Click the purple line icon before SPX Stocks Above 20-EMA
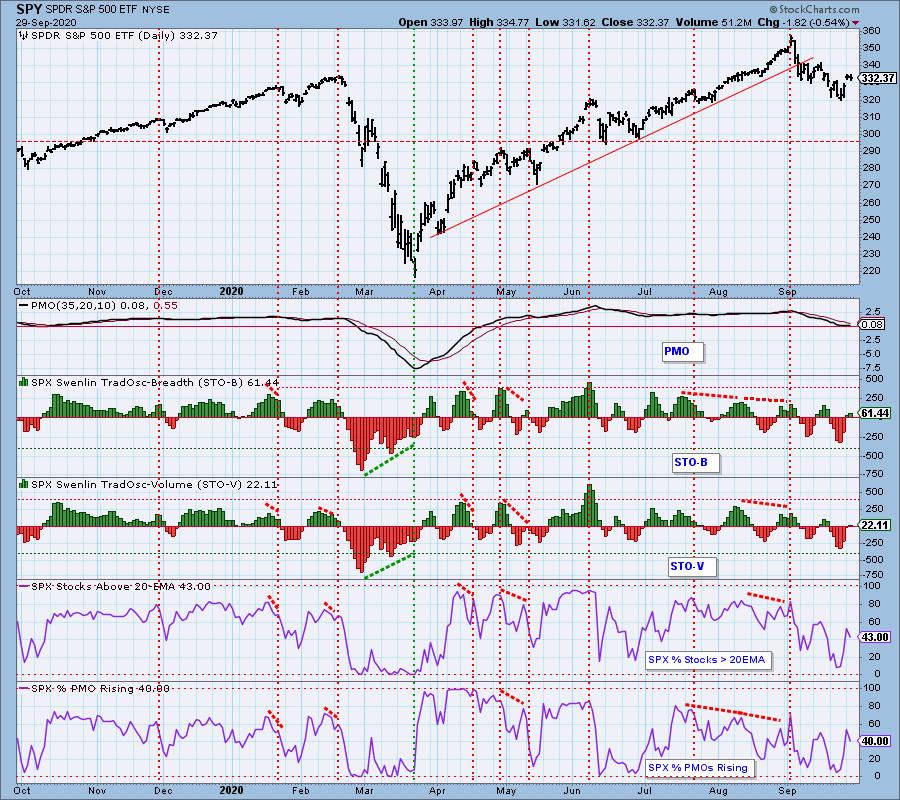The image size is (900, 800). pyautogui.click(x=24, y=587)
